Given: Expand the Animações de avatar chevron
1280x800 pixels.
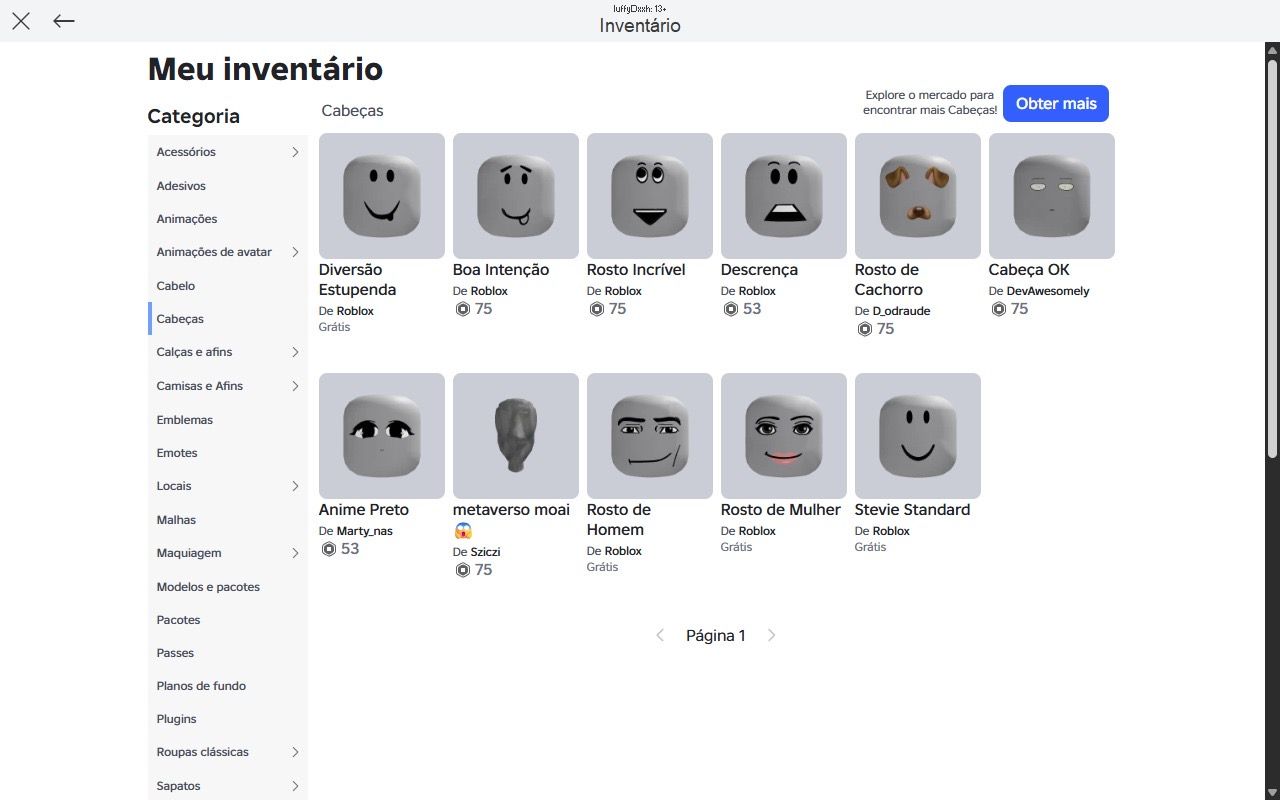Looking at the screenshot, I should (x=295, y=252).
